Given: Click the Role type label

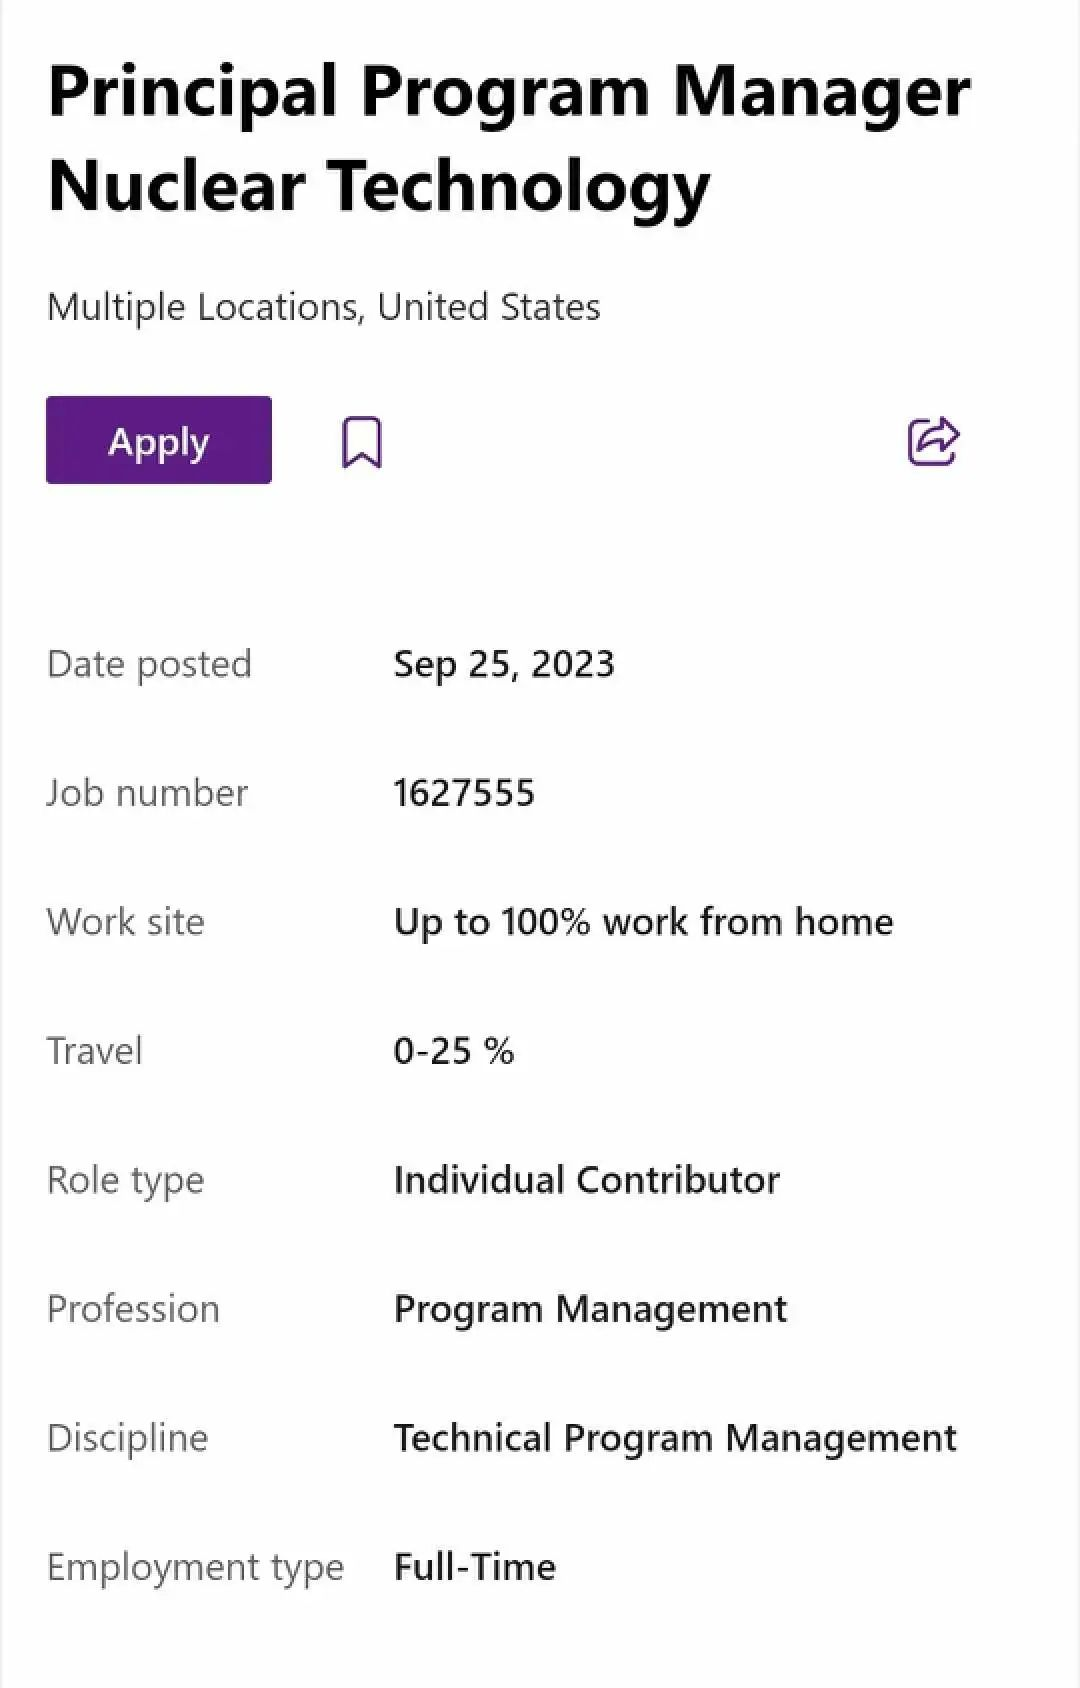Looking at the screenshot, I should 125,1180.
